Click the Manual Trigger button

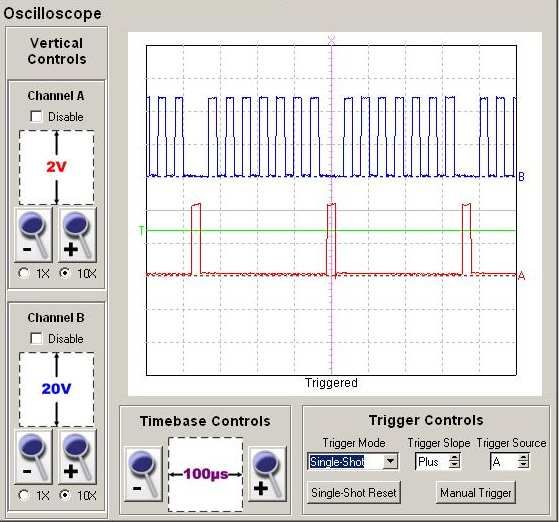pos(476,493)
